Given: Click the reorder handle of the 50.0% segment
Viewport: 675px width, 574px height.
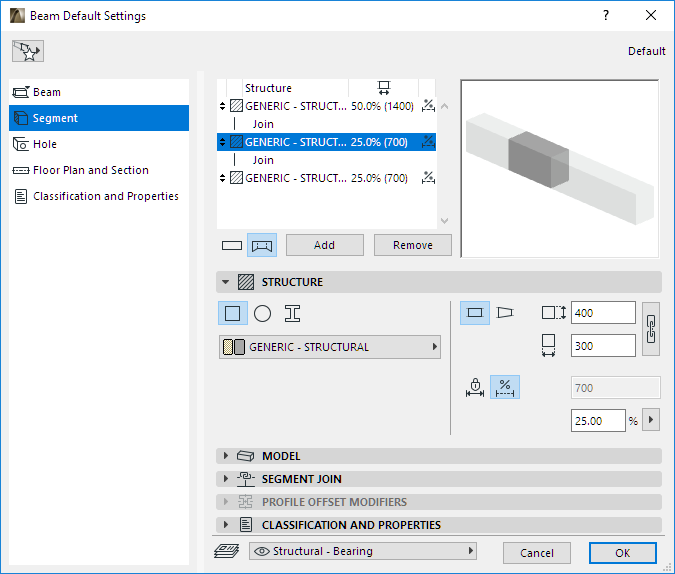Looking at the screenshot, I should (x=222, y=106).
